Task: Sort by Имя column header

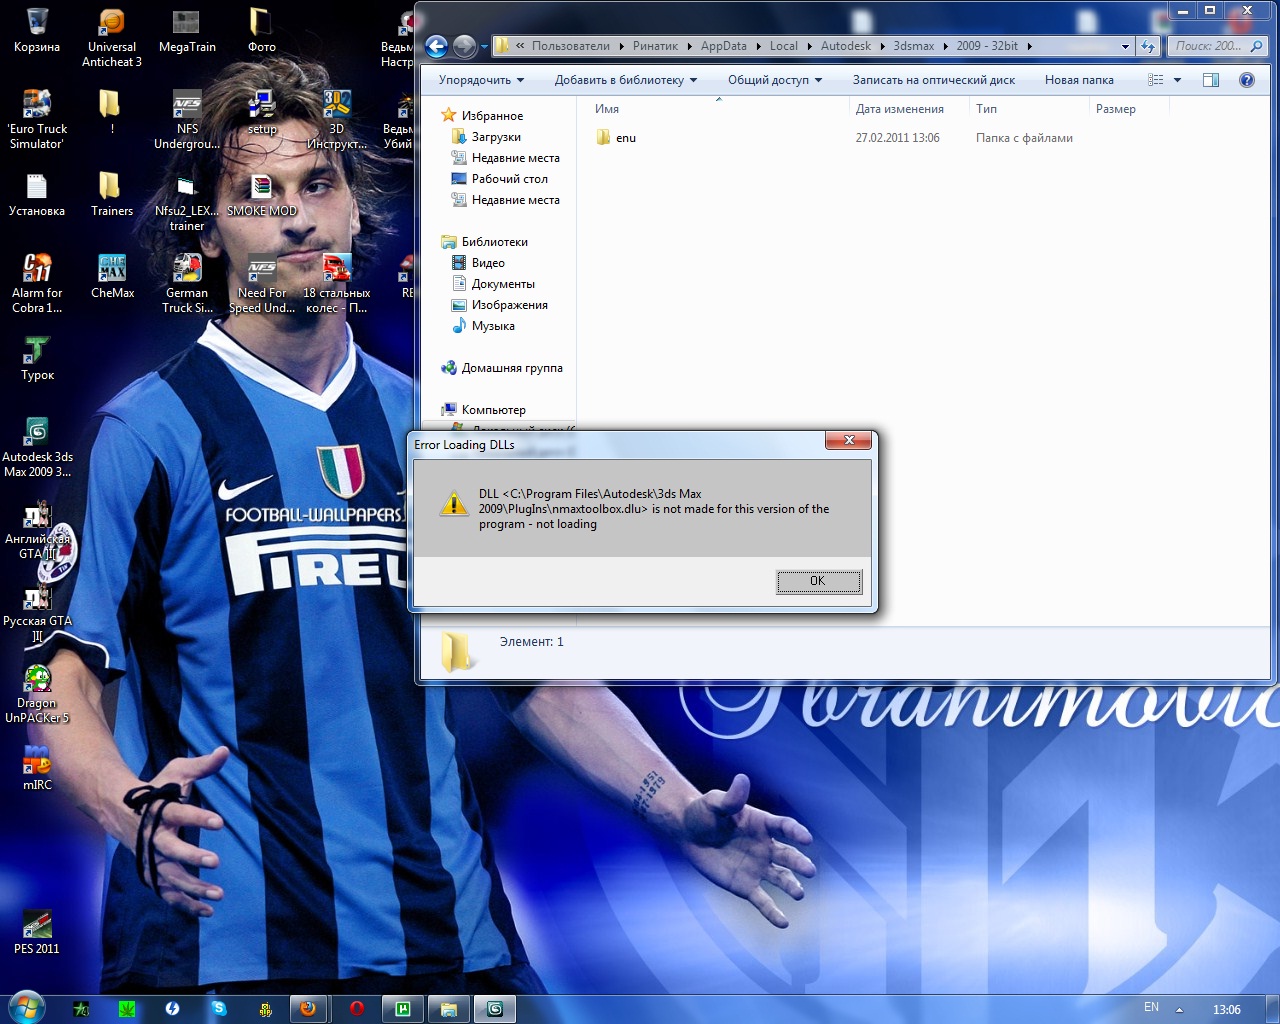Action: tap(718, 109)
